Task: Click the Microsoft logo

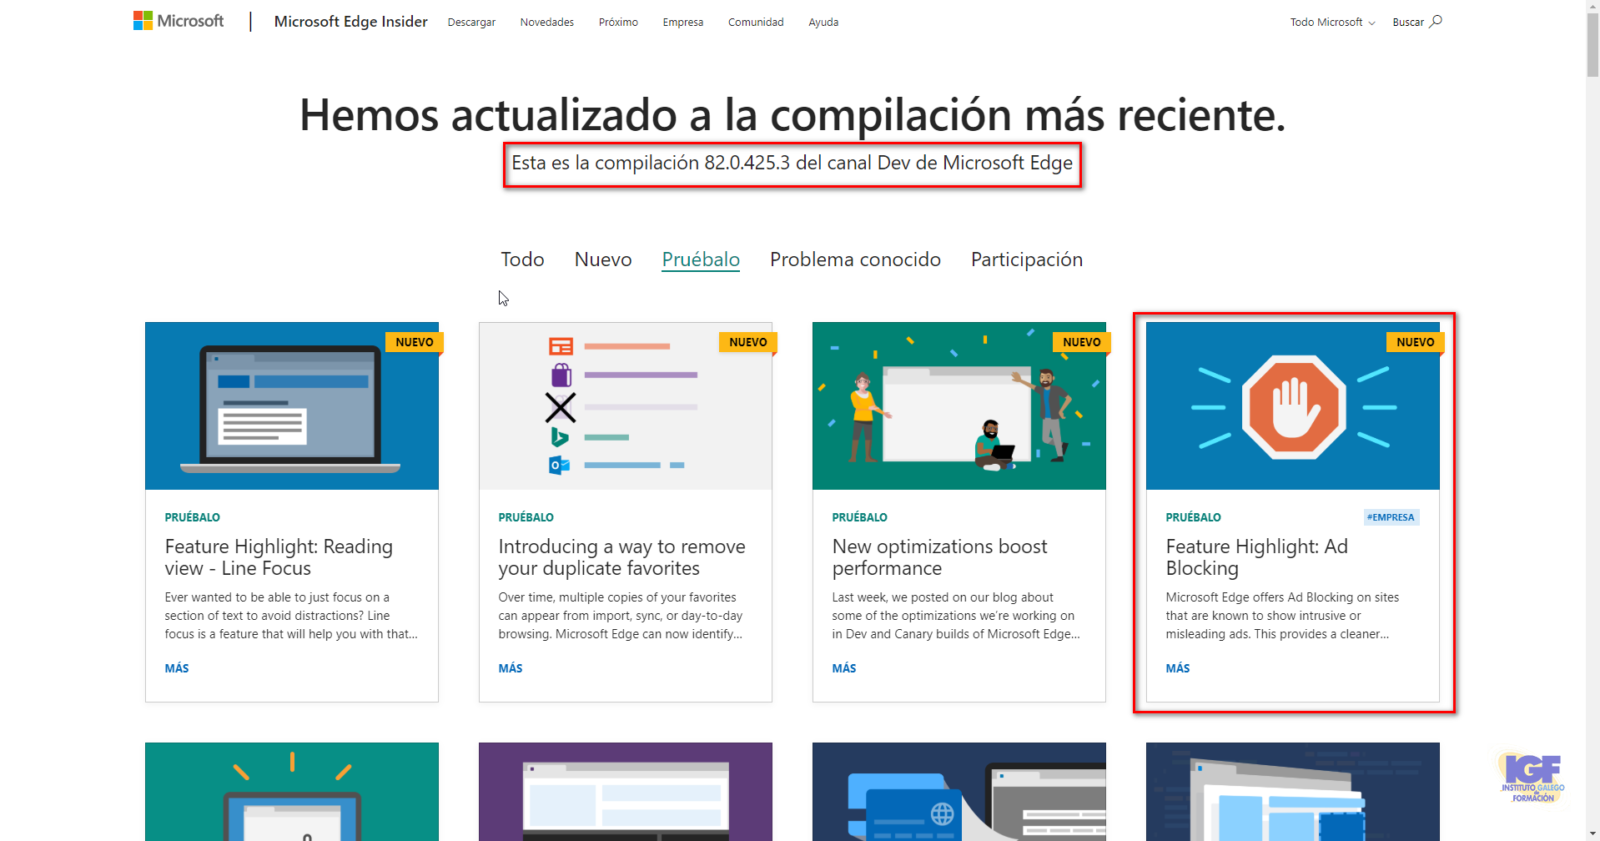Action: click(178, 21)
